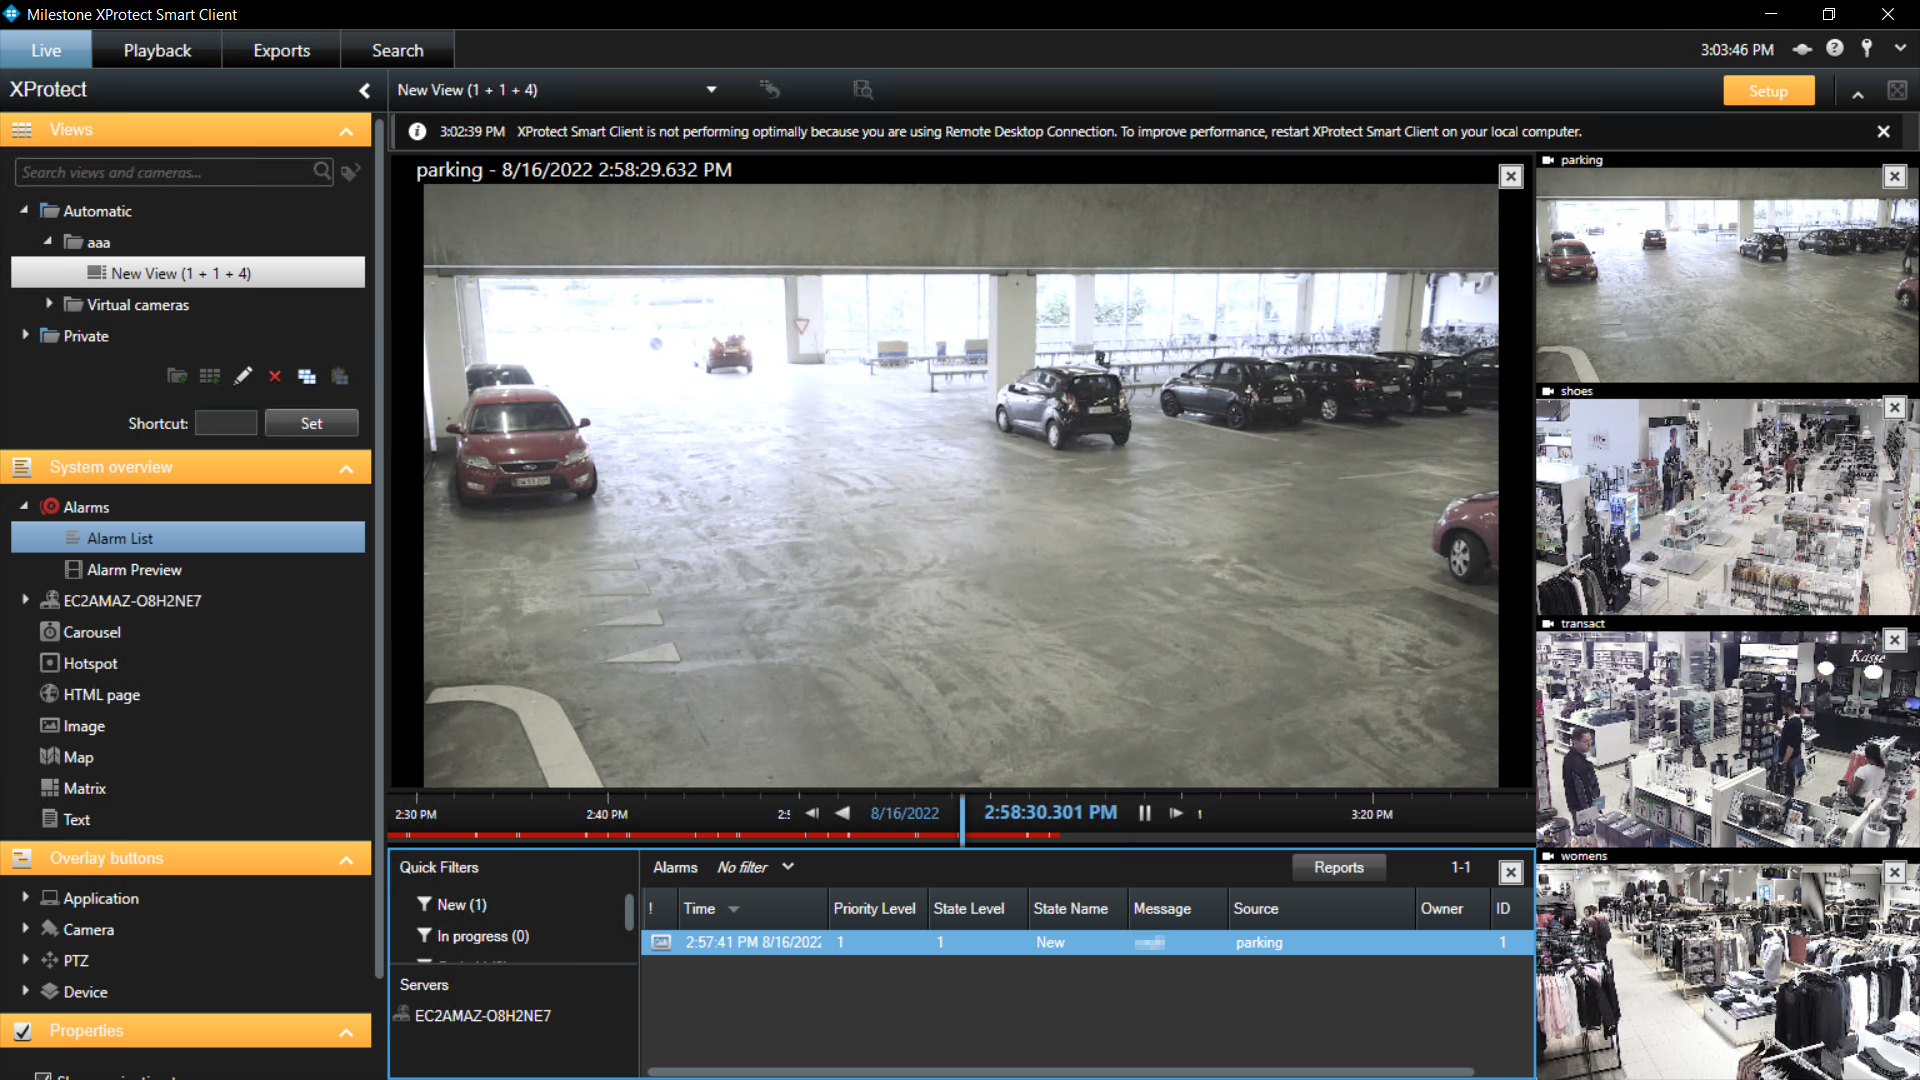This screenshot has width=1920, height=1080.
Task: Click the rename view pencil icon
Action: click(x=243, y=376)
